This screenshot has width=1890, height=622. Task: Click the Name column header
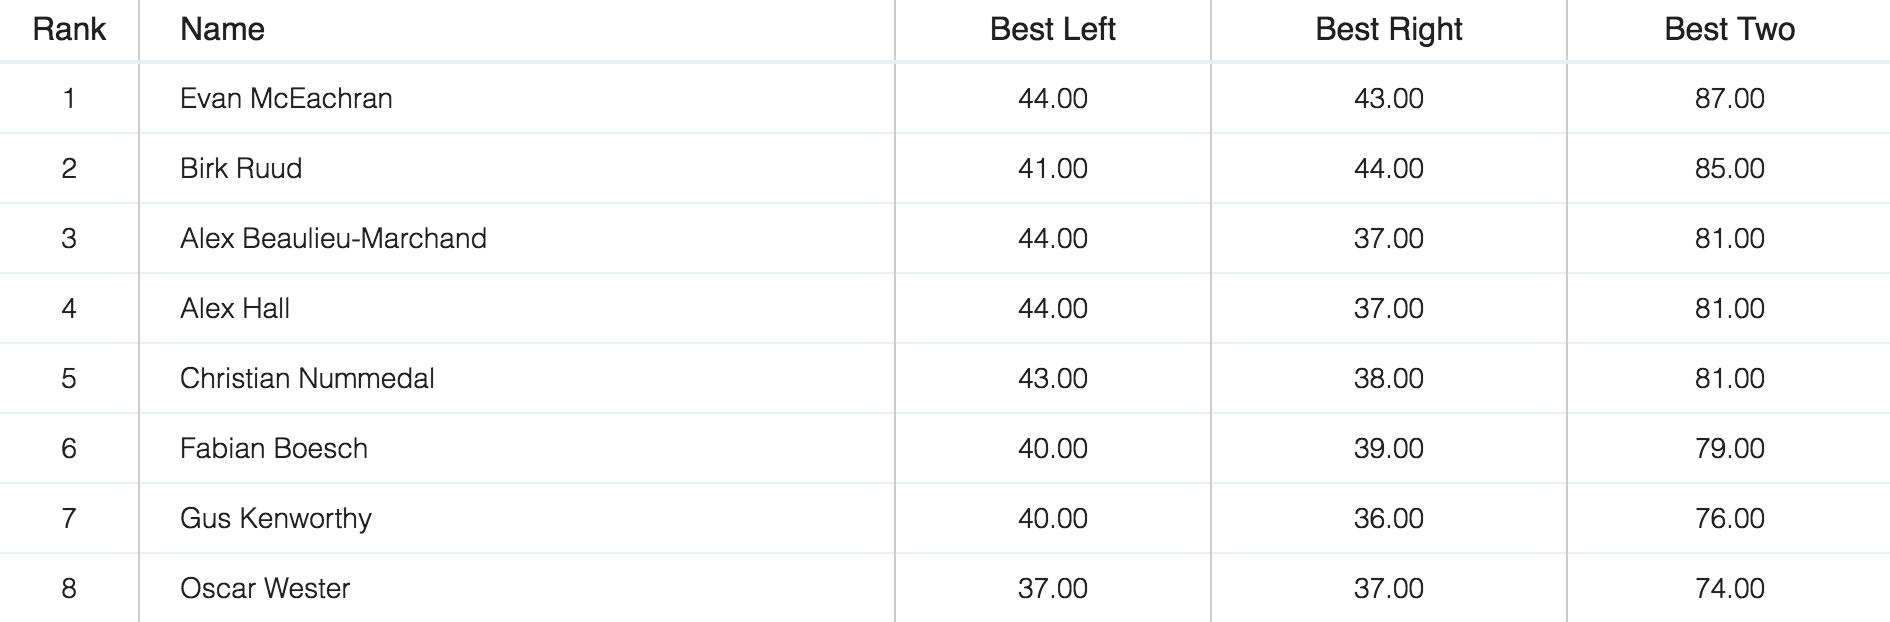click(x=222, y=29)
